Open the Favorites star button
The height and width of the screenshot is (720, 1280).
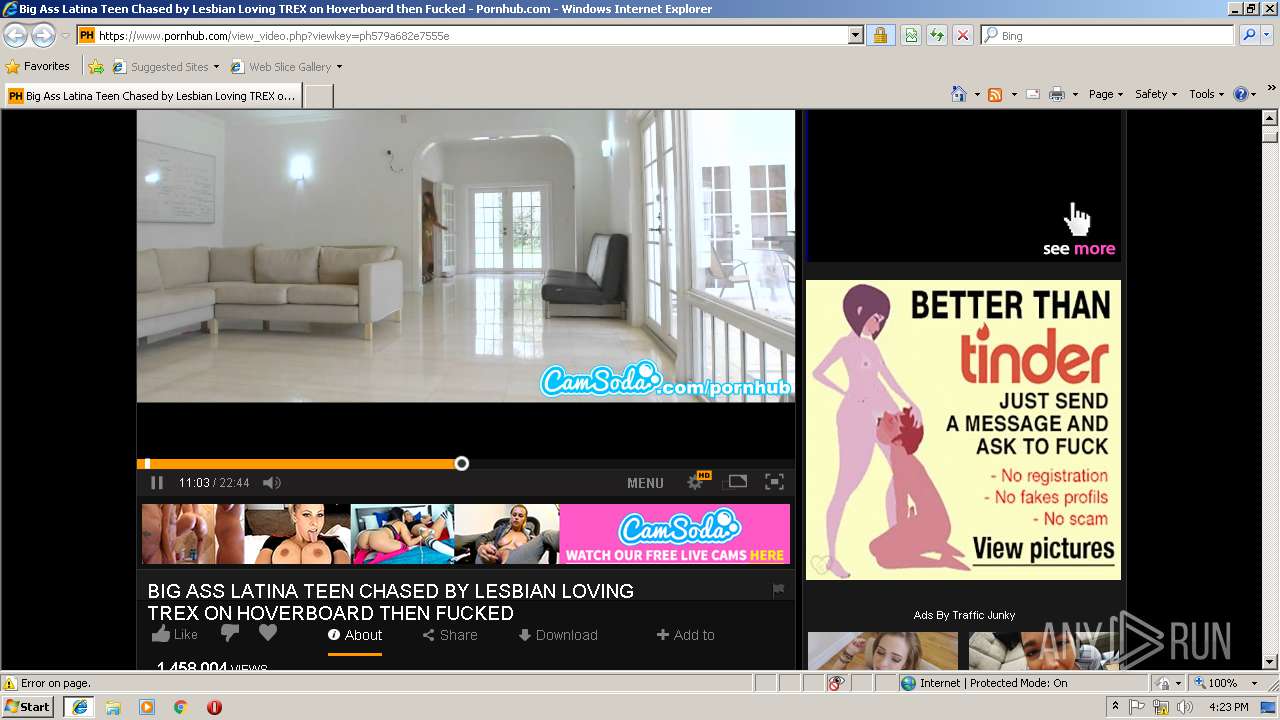[38, 66]
